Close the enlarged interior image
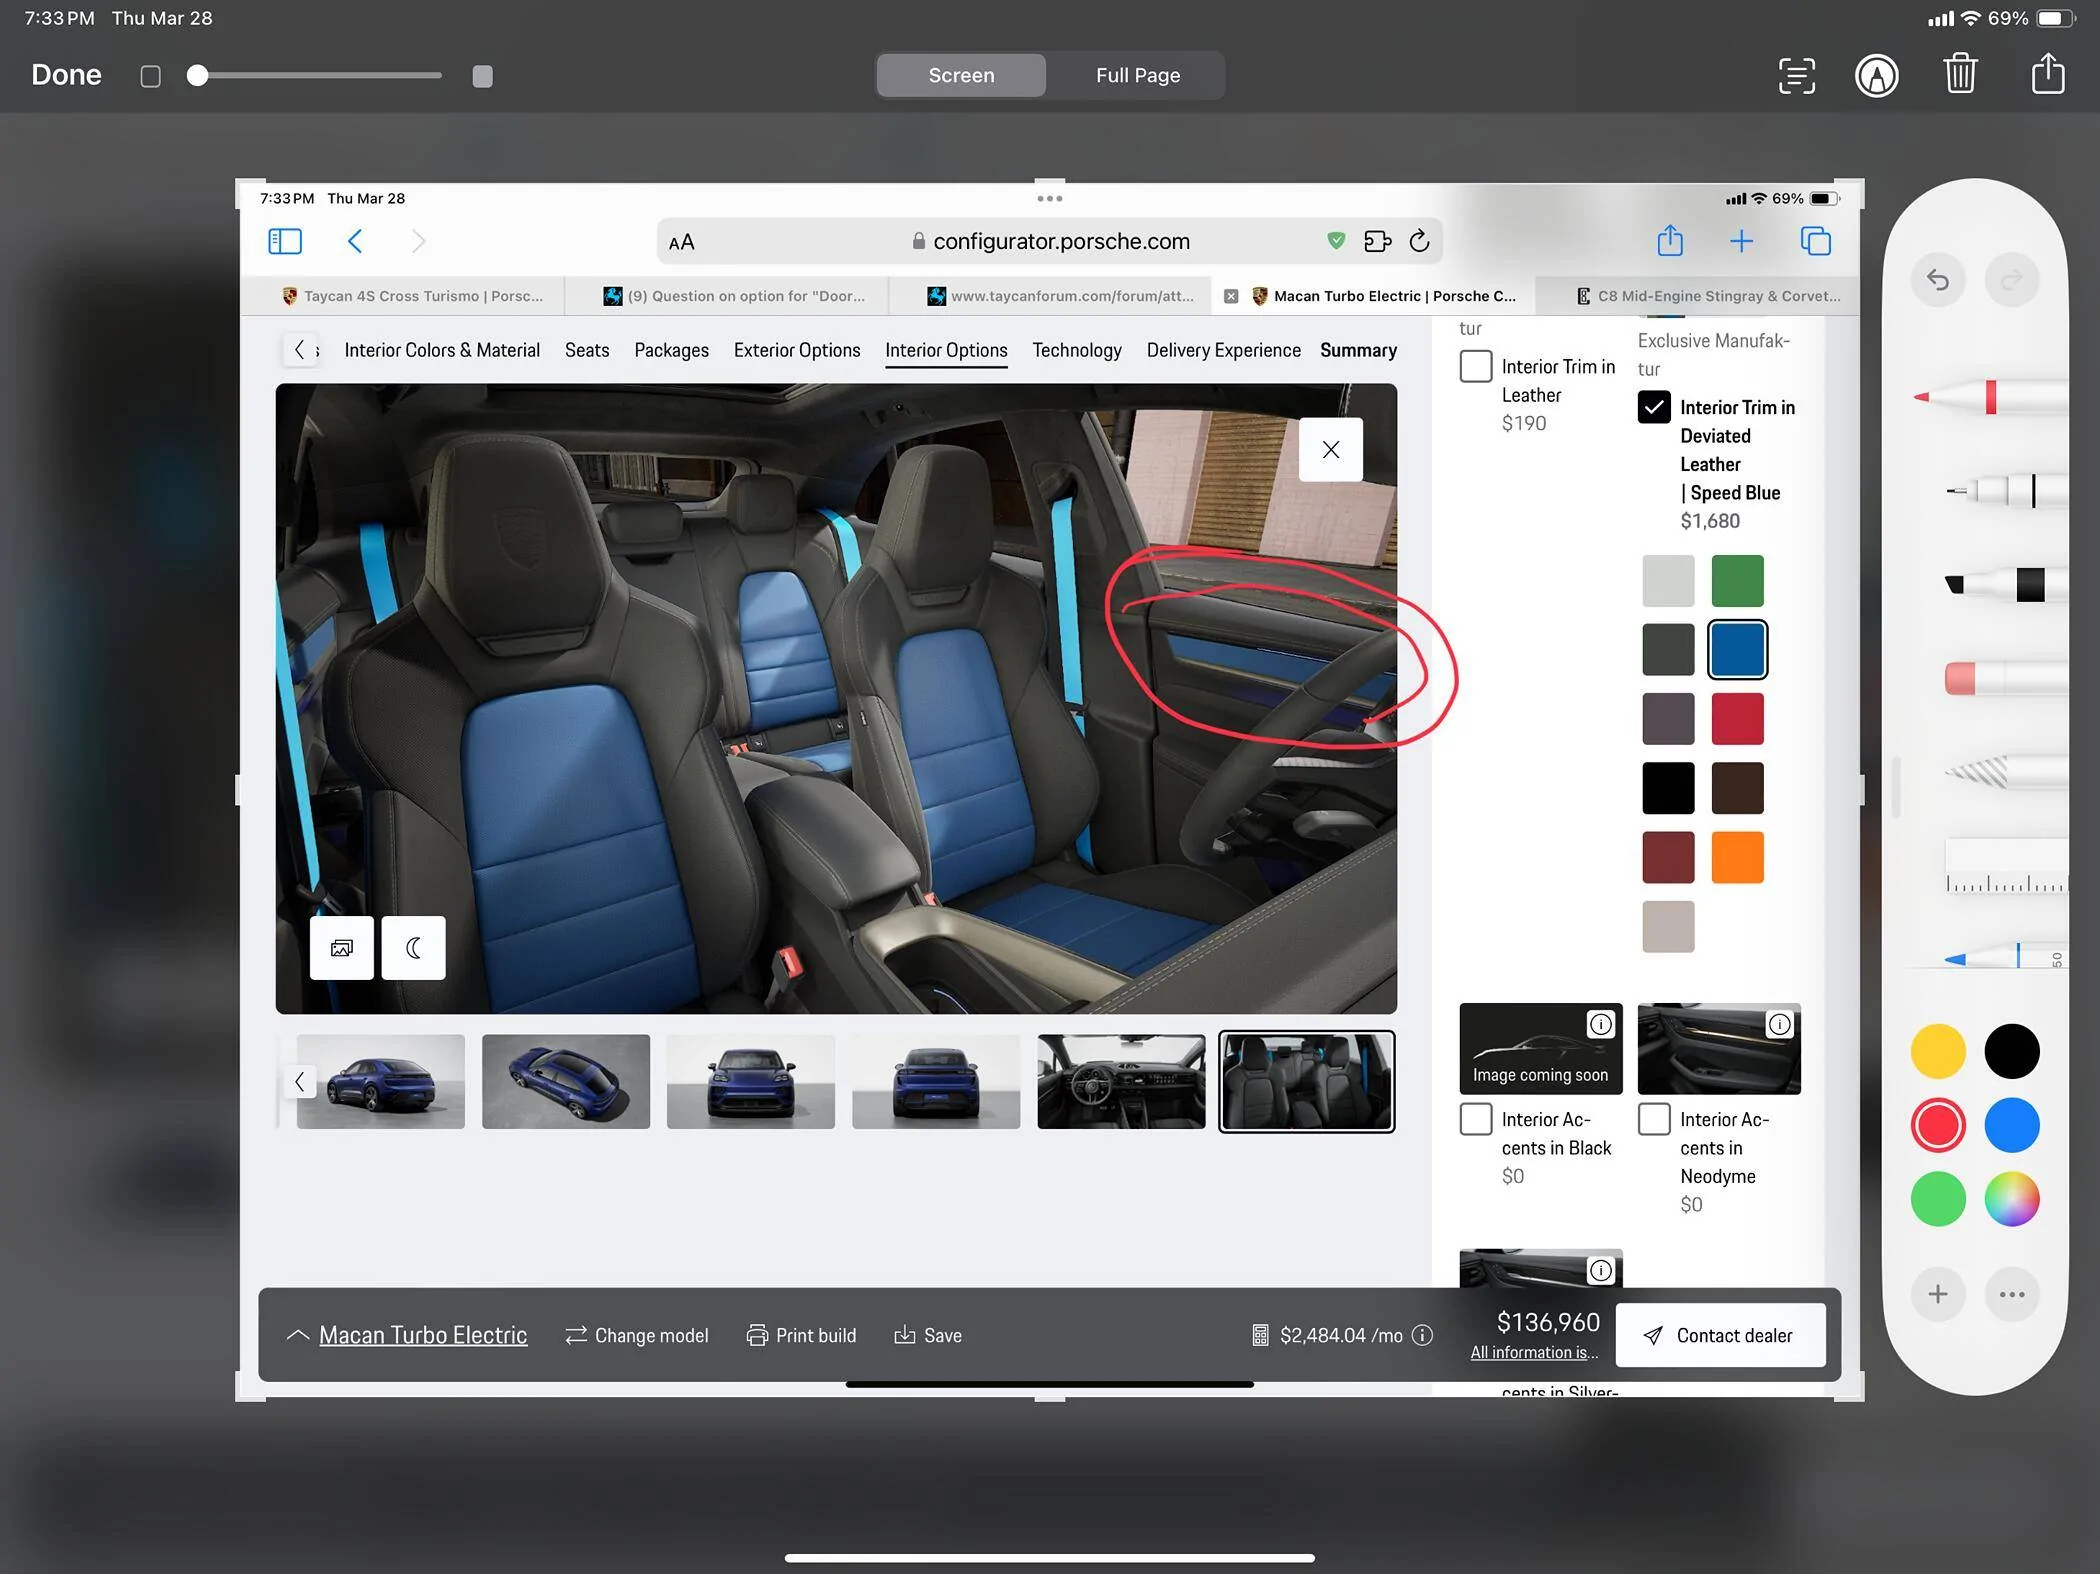Screen dimensions: 2100x1574 pyautogui.click(x=1330, y=450)
